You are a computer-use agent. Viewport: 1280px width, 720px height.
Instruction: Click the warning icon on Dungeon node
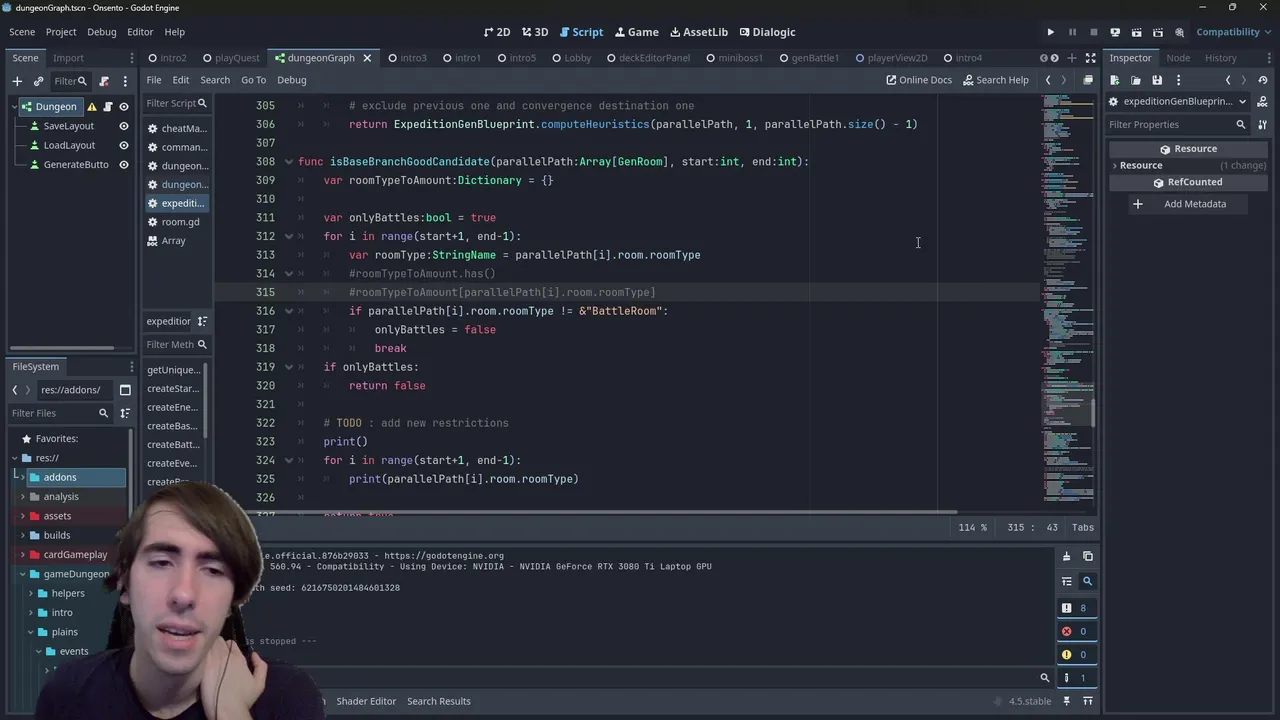click(92, 107)
